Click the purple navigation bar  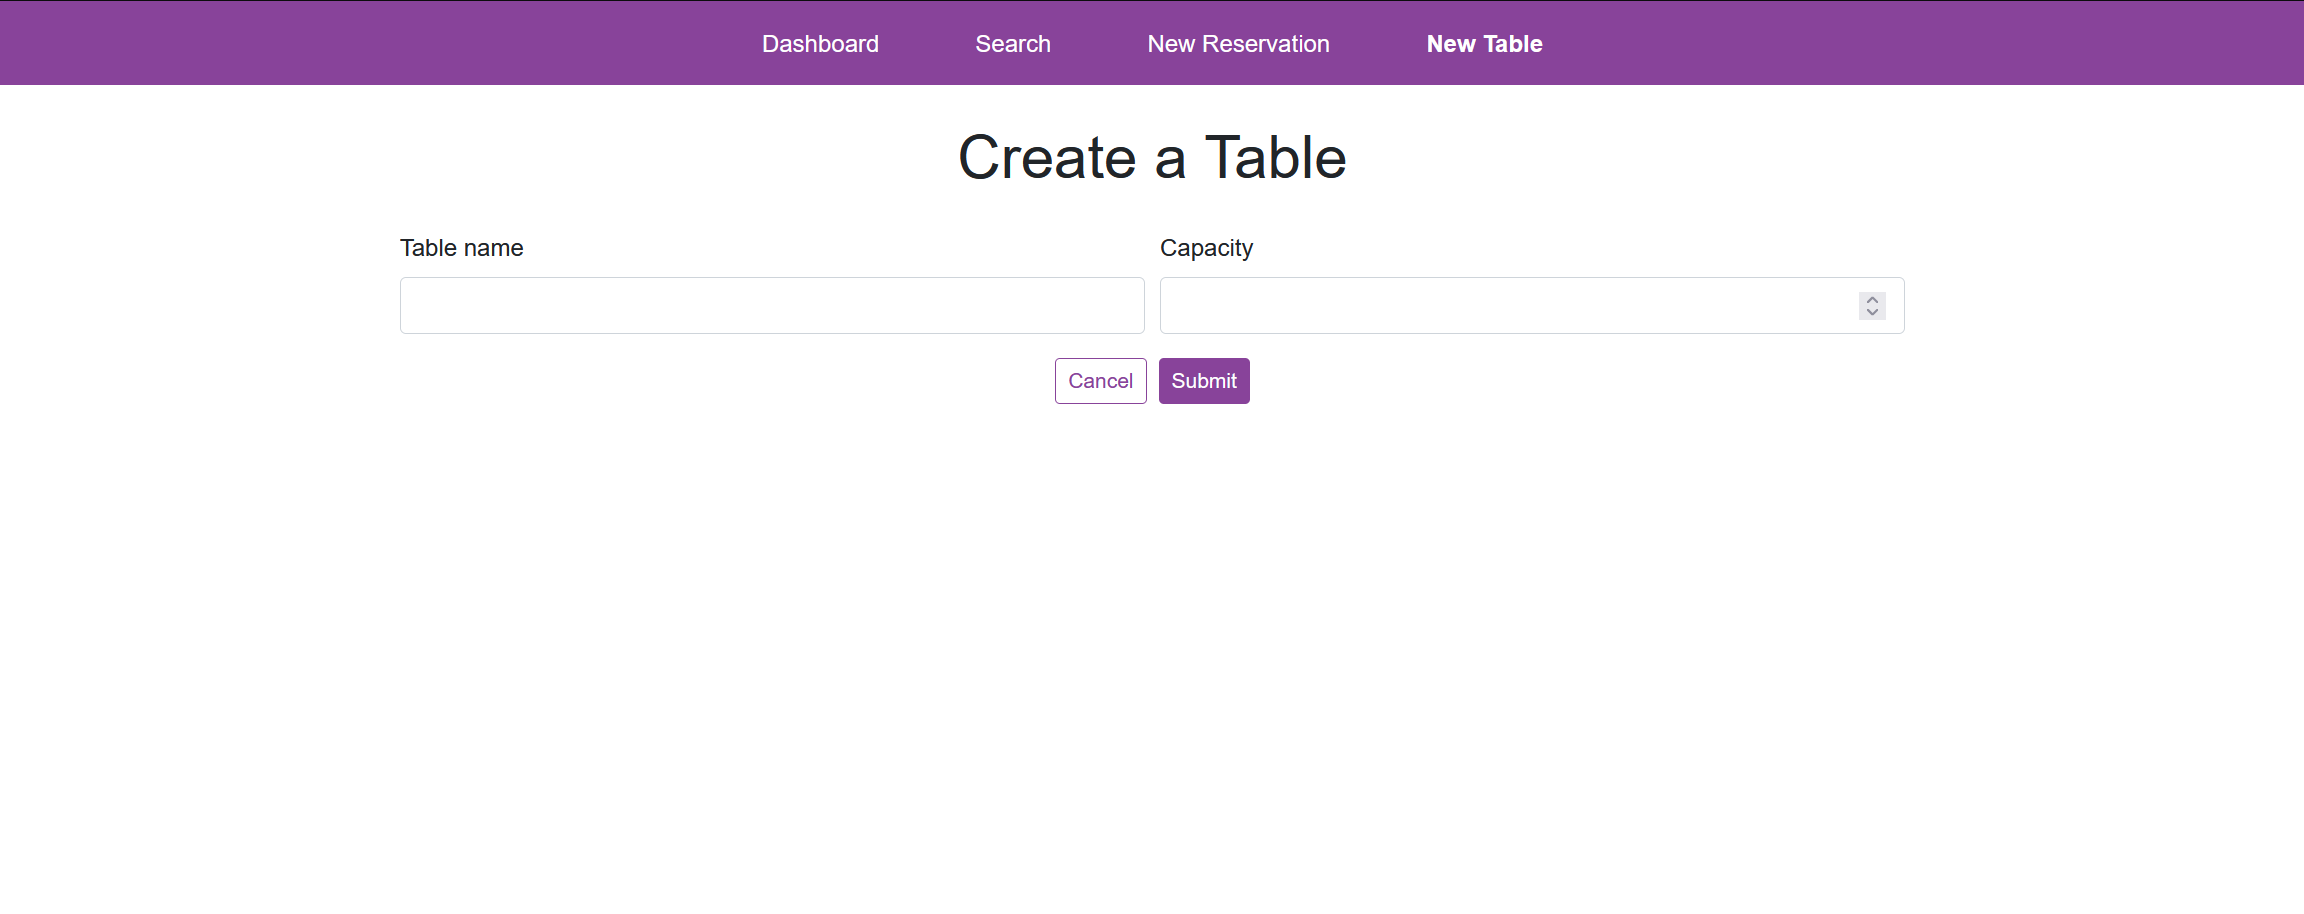[400, 43]
